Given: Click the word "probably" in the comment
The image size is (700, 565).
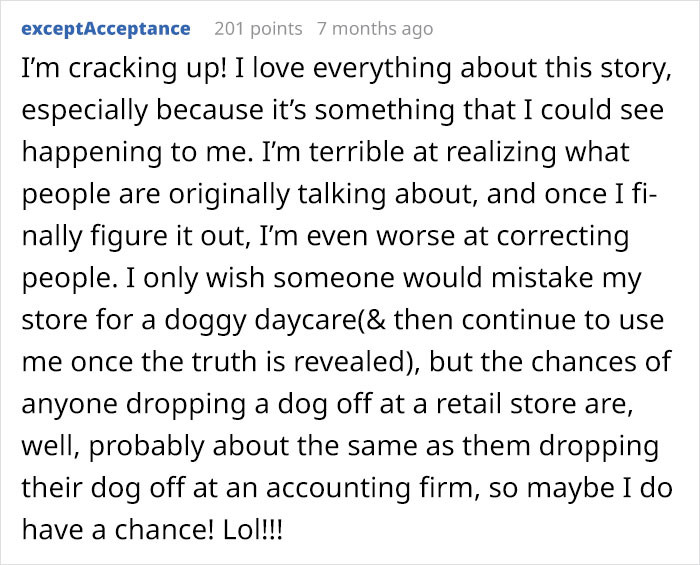Looking at the screenshot, I should 147,446.
